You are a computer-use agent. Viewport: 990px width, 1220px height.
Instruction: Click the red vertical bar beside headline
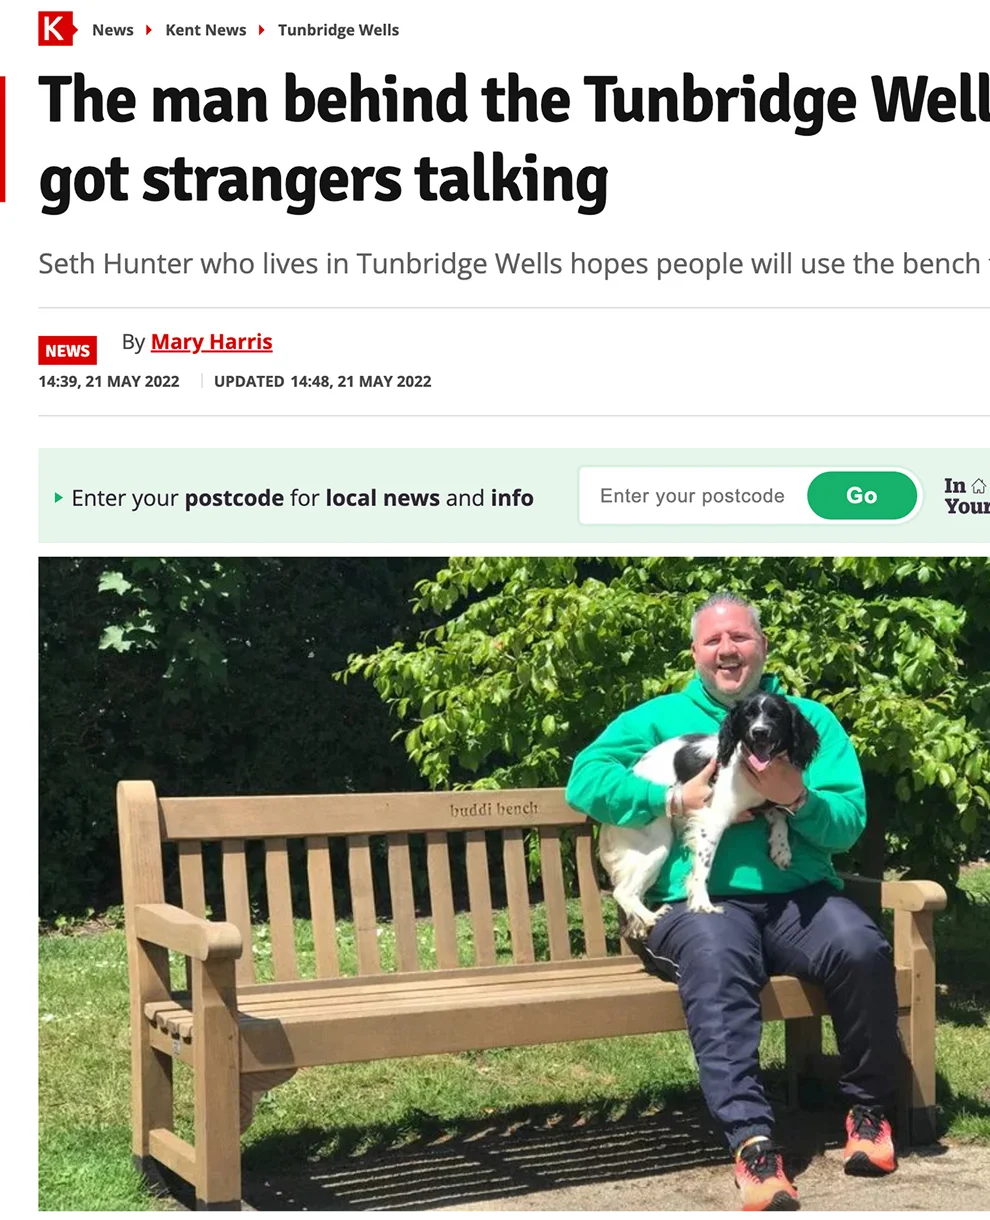[x=3, y=140]
